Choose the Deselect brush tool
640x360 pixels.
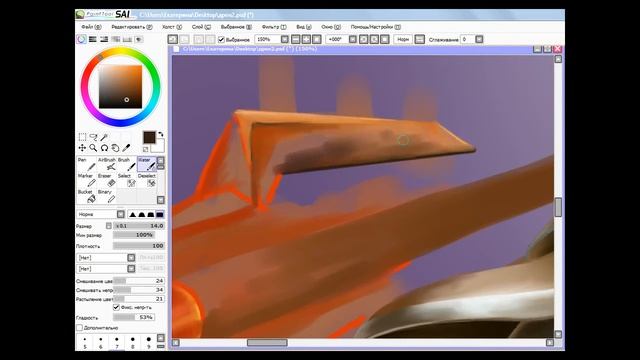tap(147, 180)
